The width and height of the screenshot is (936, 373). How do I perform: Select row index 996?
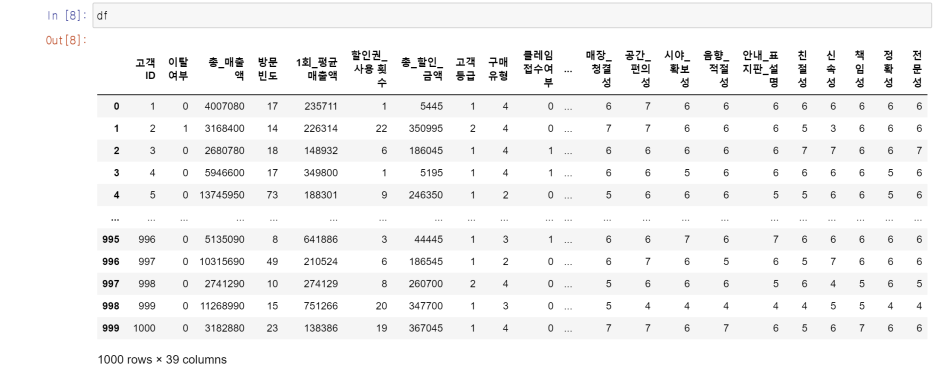pos(110,261)
